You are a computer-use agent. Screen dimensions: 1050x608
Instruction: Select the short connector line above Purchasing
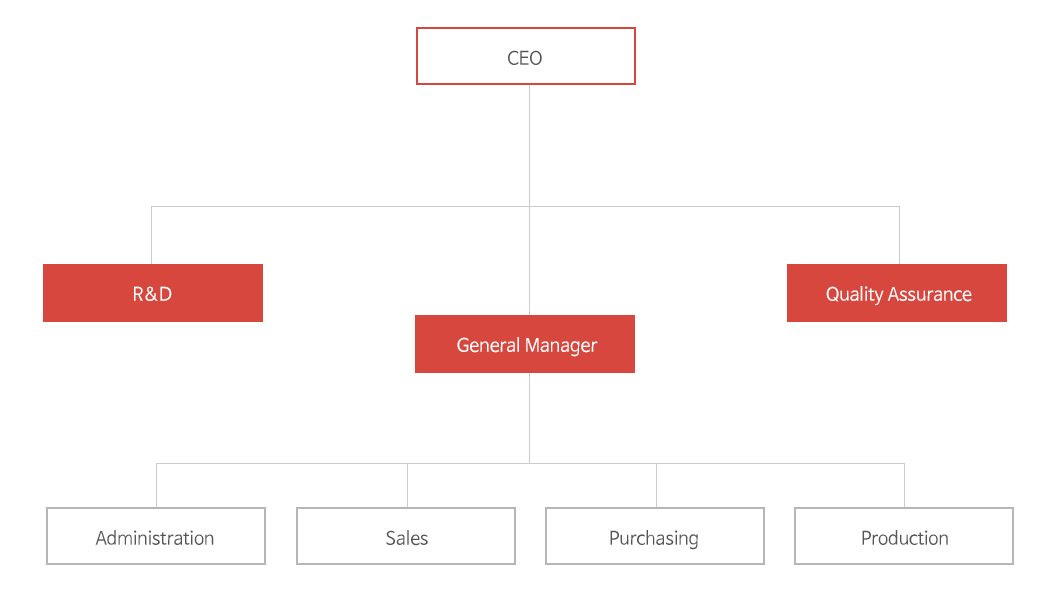[656, 485]
